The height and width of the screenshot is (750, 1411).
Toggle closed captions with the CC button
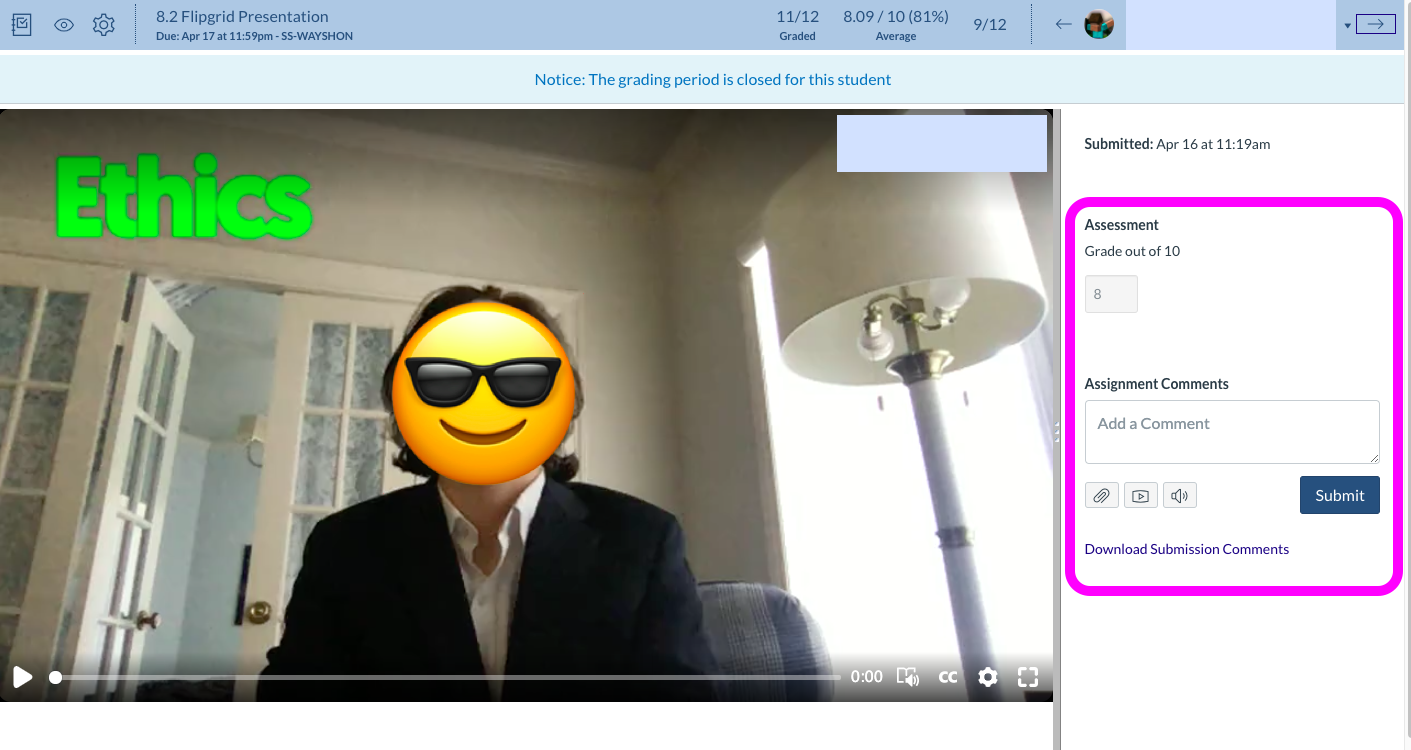point(947,677)
